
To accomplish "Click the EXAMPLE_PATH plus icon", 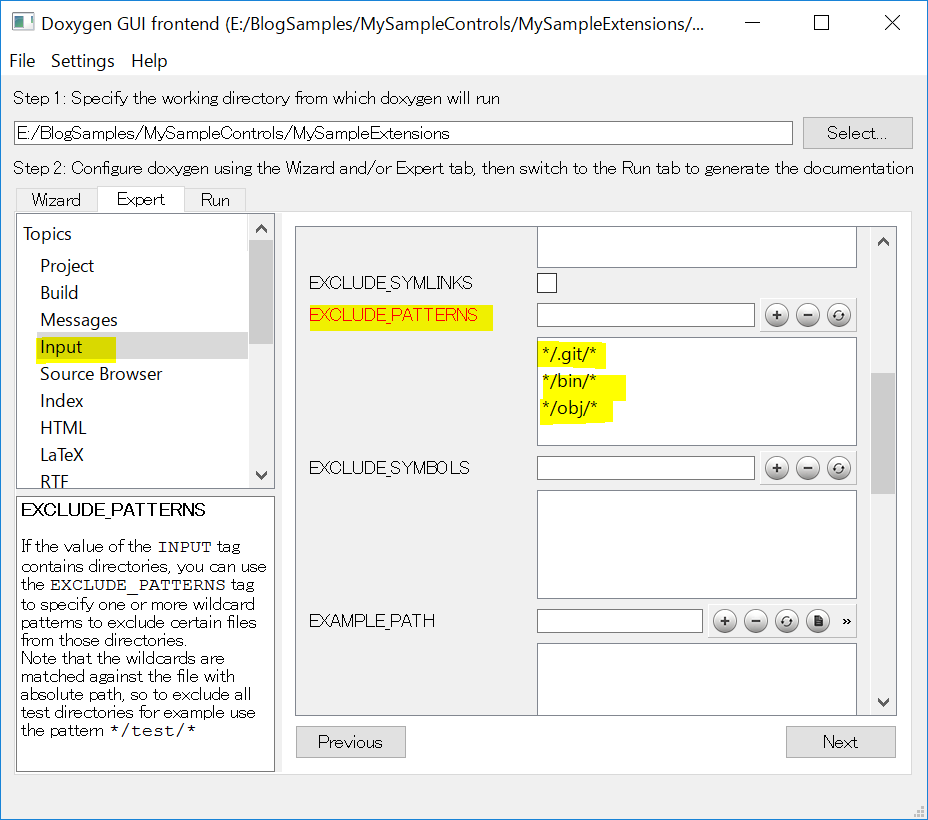I will [x=724, y=621].
